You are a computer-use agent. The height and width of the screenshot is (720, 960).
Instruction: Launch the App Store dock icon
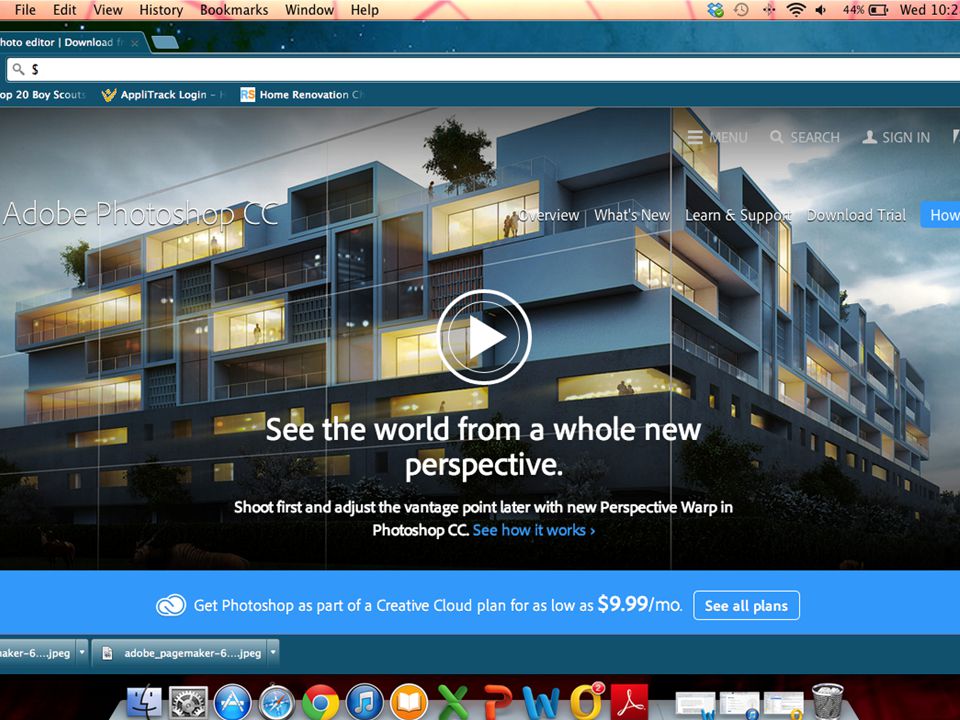pyautogui.click(x=233, y=702)
